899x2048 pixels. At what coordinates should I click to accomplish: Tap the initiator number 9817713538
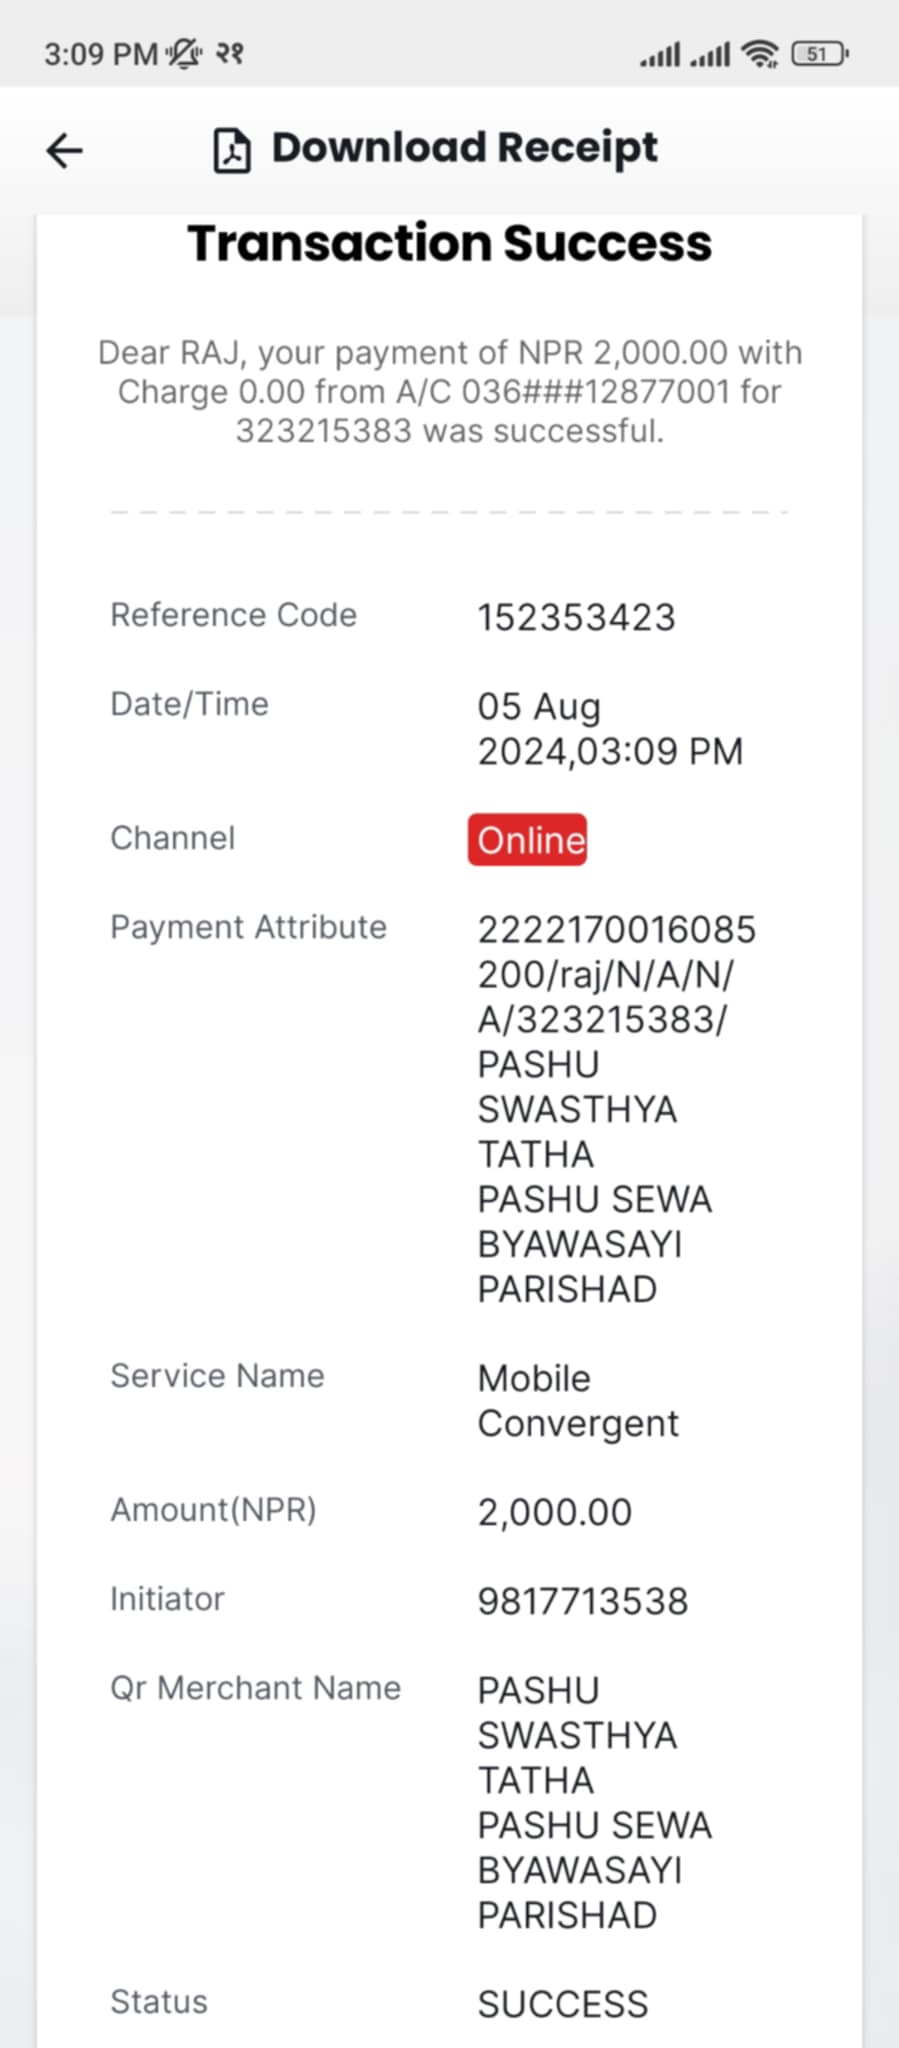[x=583, y=1601]
